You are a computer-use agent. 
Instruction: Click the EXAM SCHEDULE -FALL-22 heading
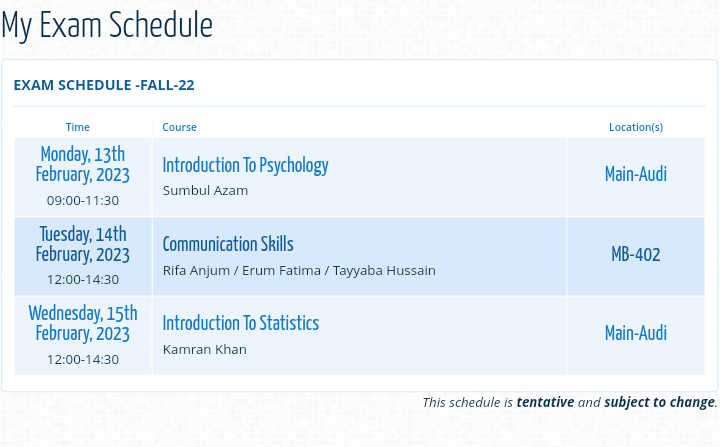(104, 85)
